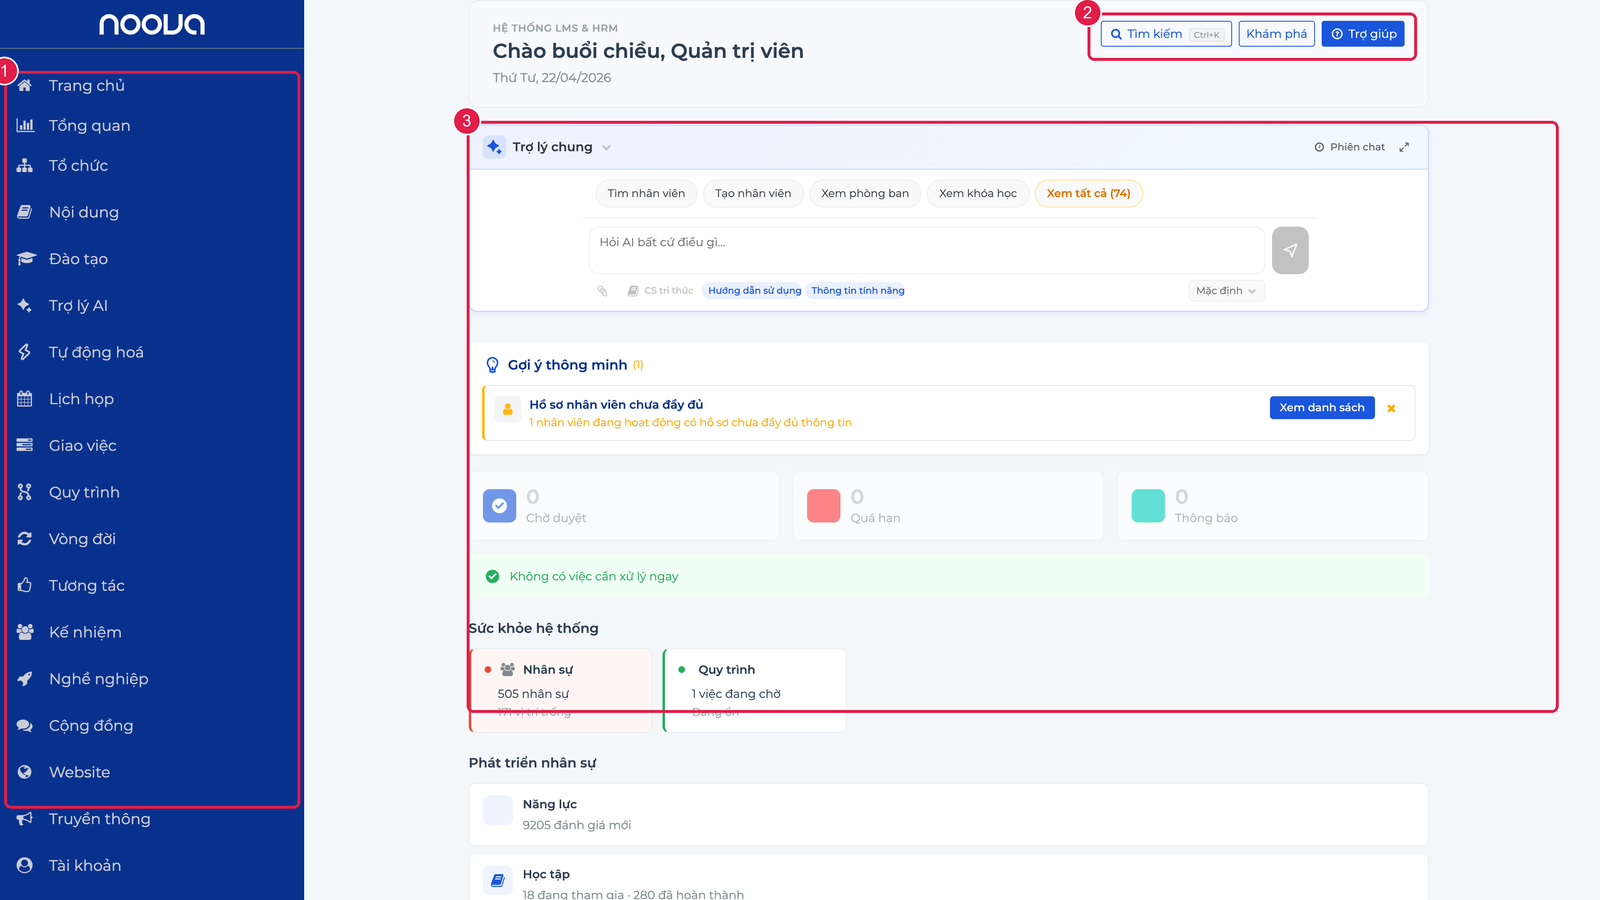Click the Học tập book icon
Screen dimensions: 1600x900
pyautogui.click(x=498, y=880)
